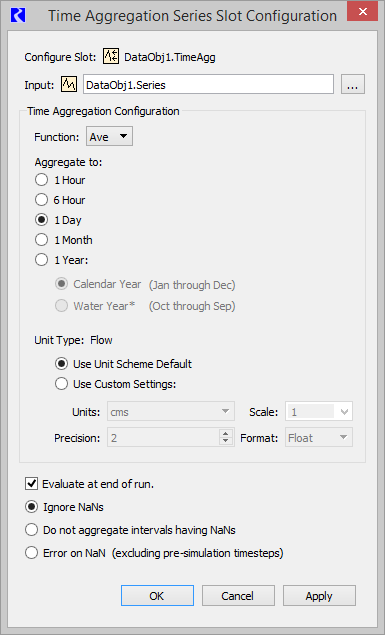Select the 1 Hour aggregation option
This screenshot has height=635, width=385.
pyautogui.click(x=41, y=180)
